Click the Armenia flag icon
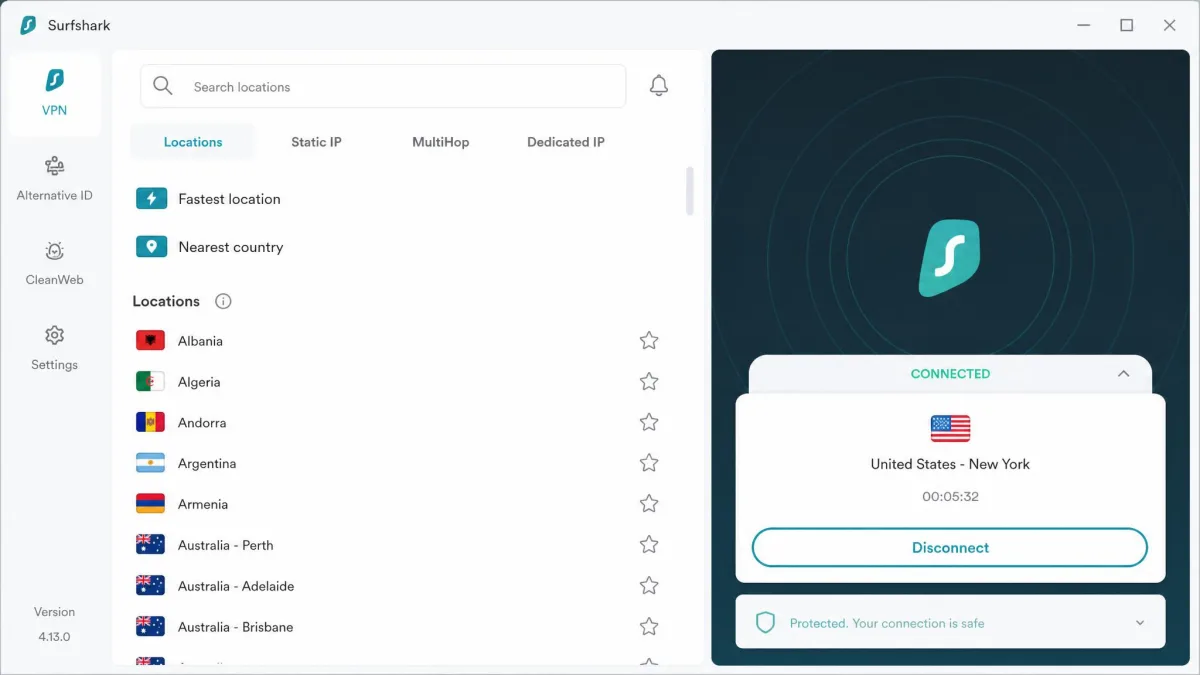 click(150, 504)
